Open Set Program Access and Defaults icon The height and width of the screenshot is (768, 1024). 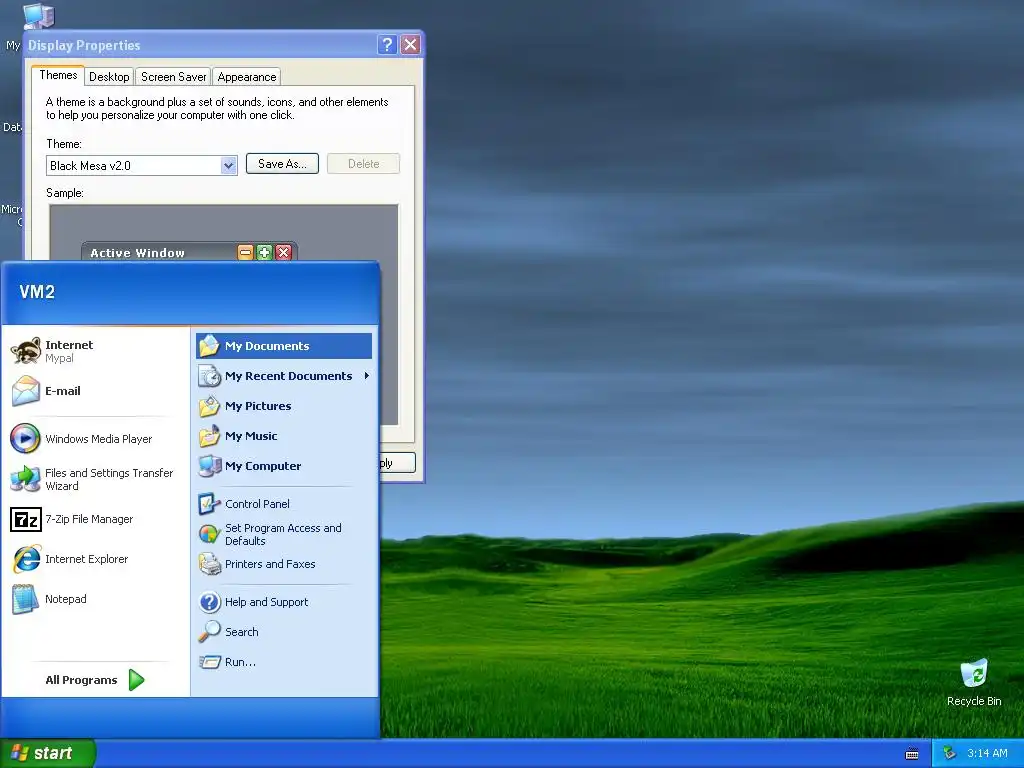click(x=210, y=534)
